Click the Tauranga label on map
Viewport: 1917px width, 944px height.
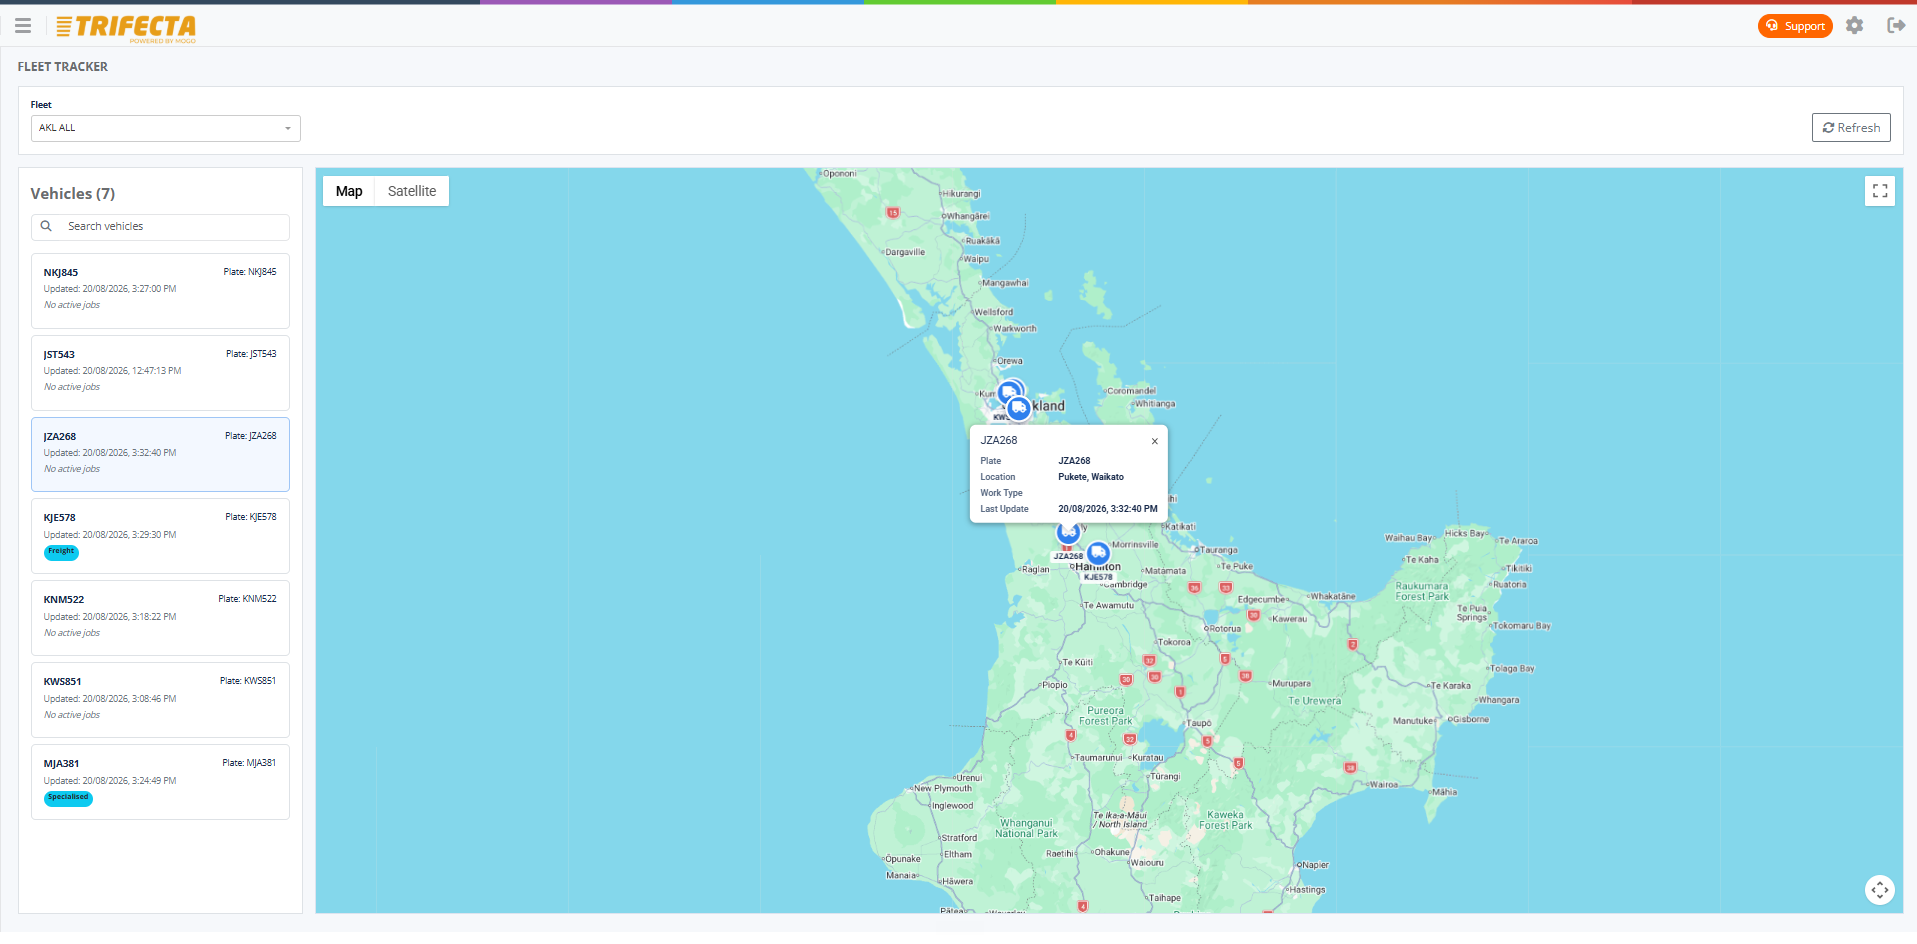click(x=1219, y=550)
